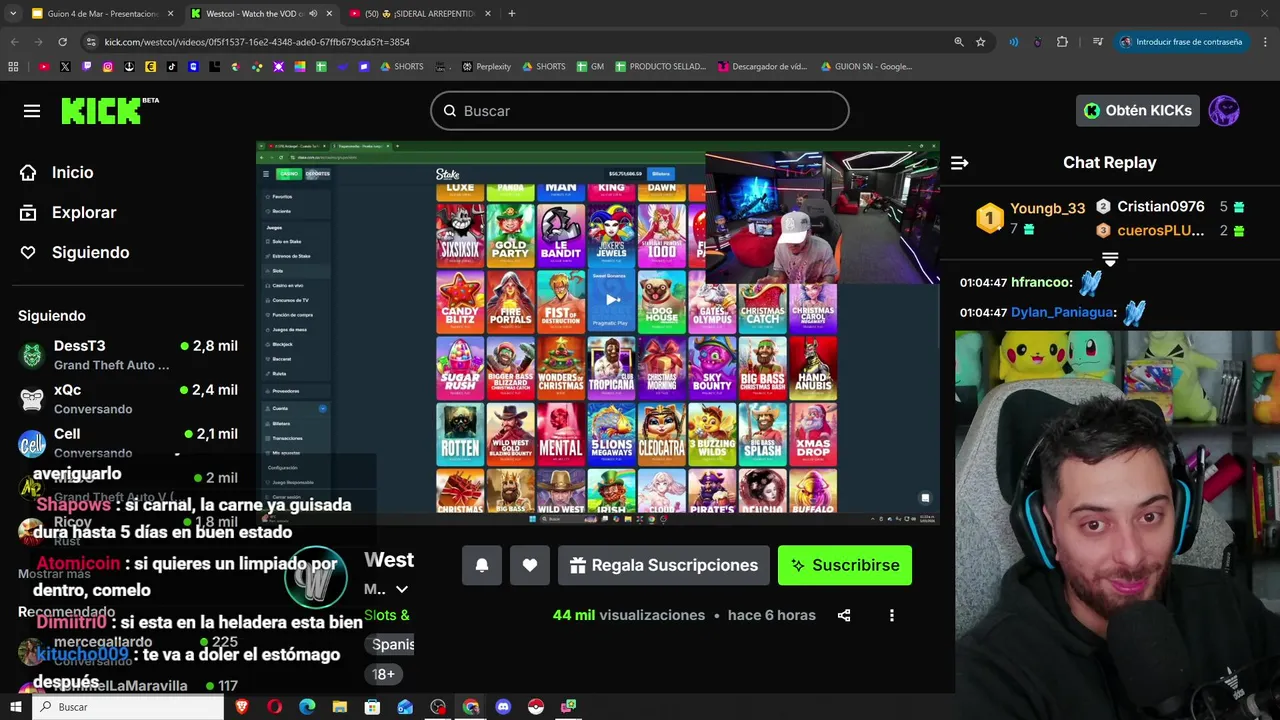
Task: Open the first SHORTS bookmark folder
Action: click(401, 67)
